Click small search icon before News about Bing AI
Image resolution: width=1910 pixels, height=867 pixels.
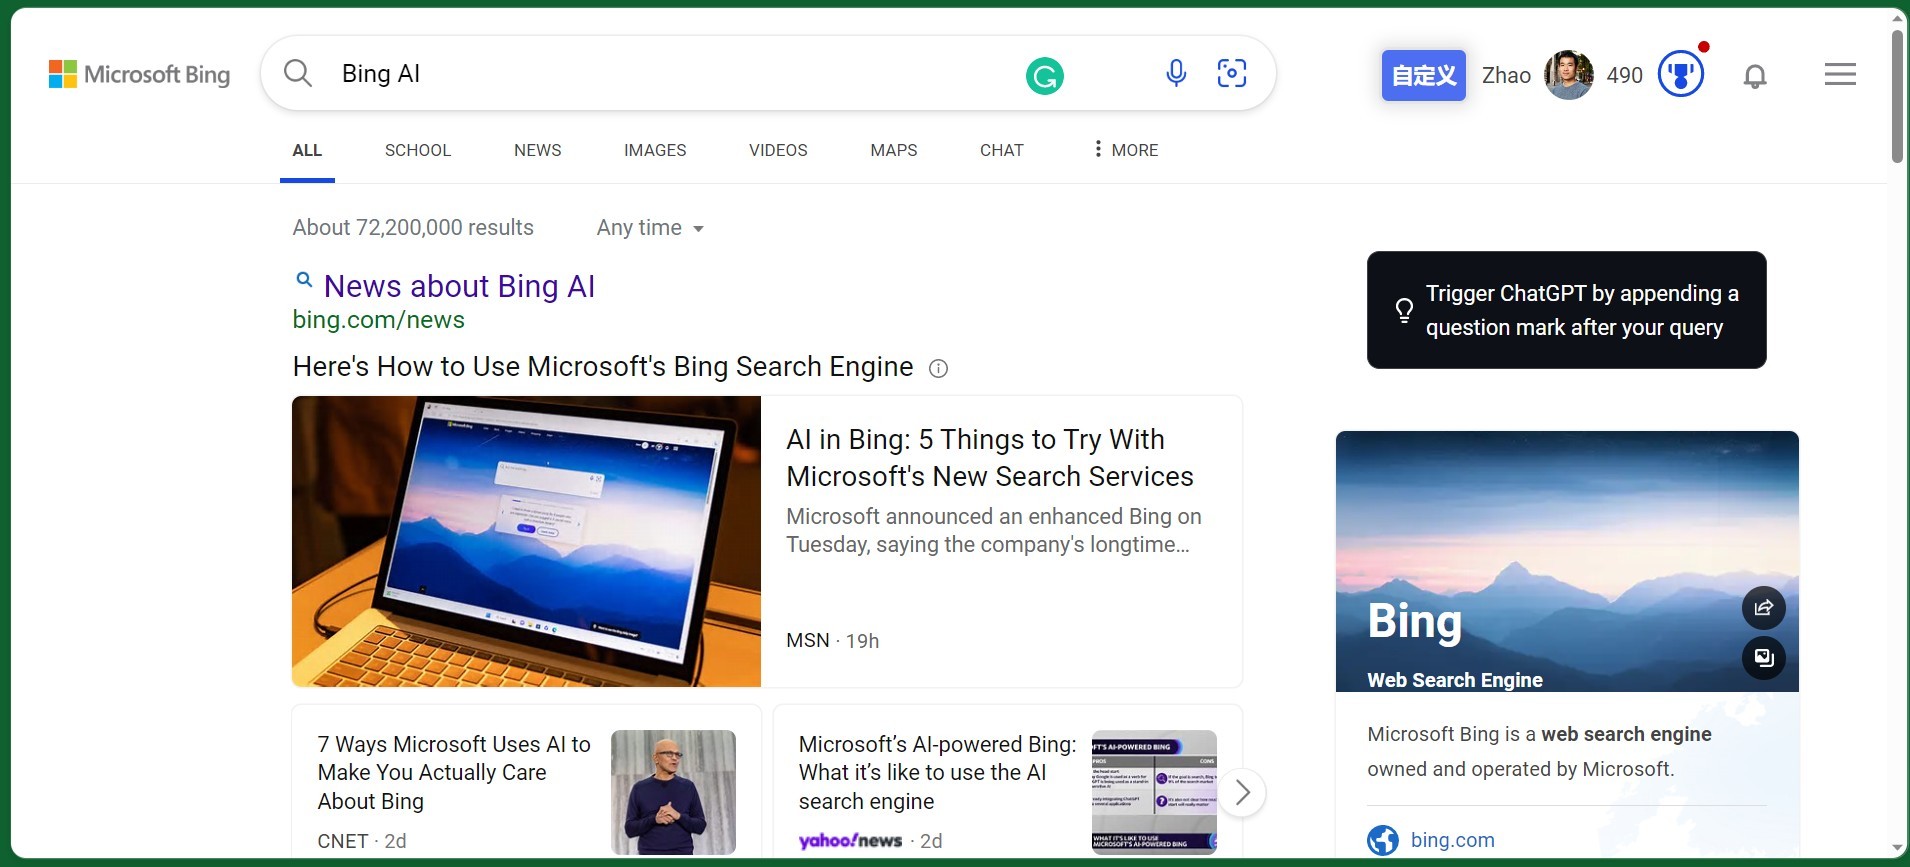[304, 281]
